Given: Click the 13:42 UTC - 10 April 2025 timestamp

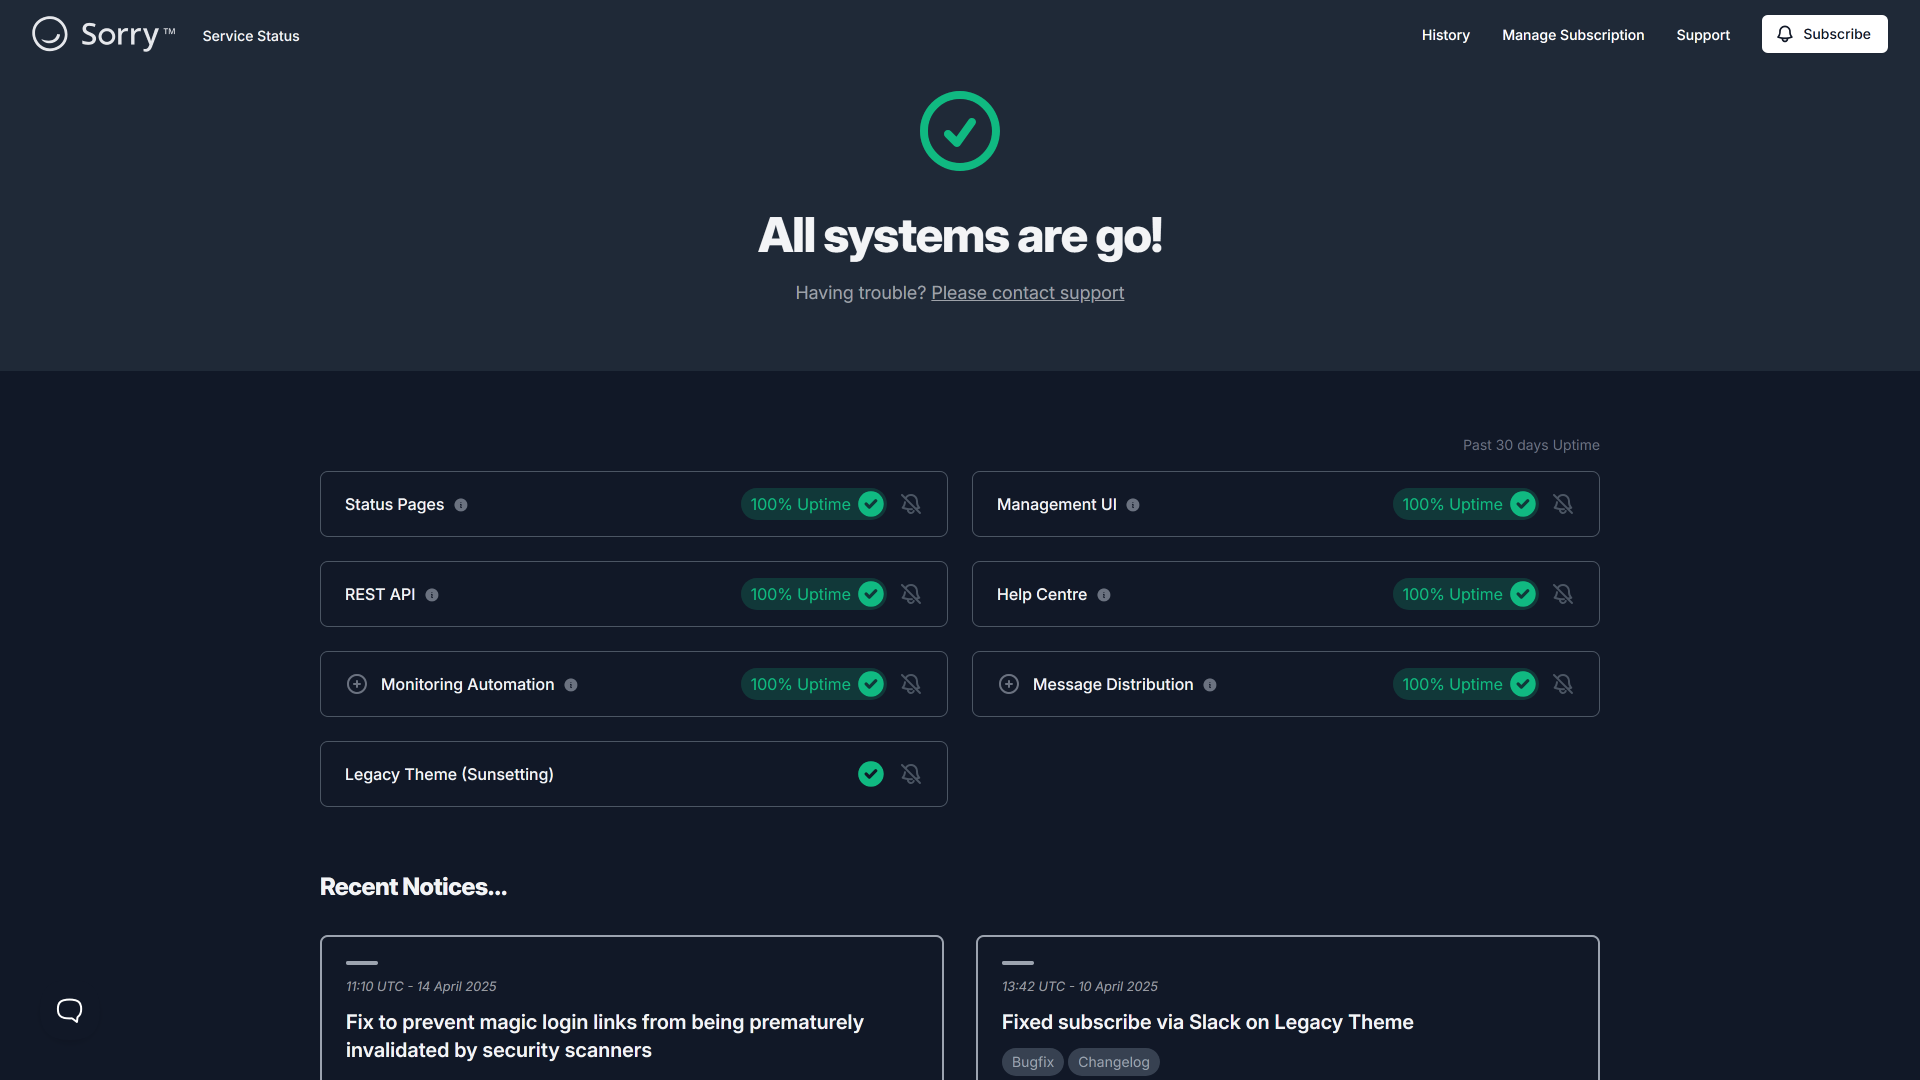Looking at the screenshot, I should (1080, 986).
